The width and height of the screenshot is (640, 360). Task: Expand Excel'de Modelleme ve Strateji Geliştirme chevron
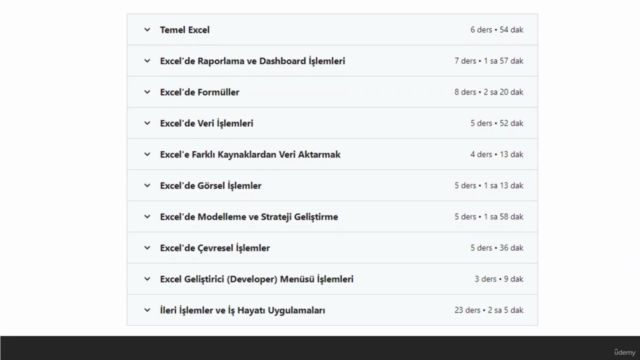[147, 217]
